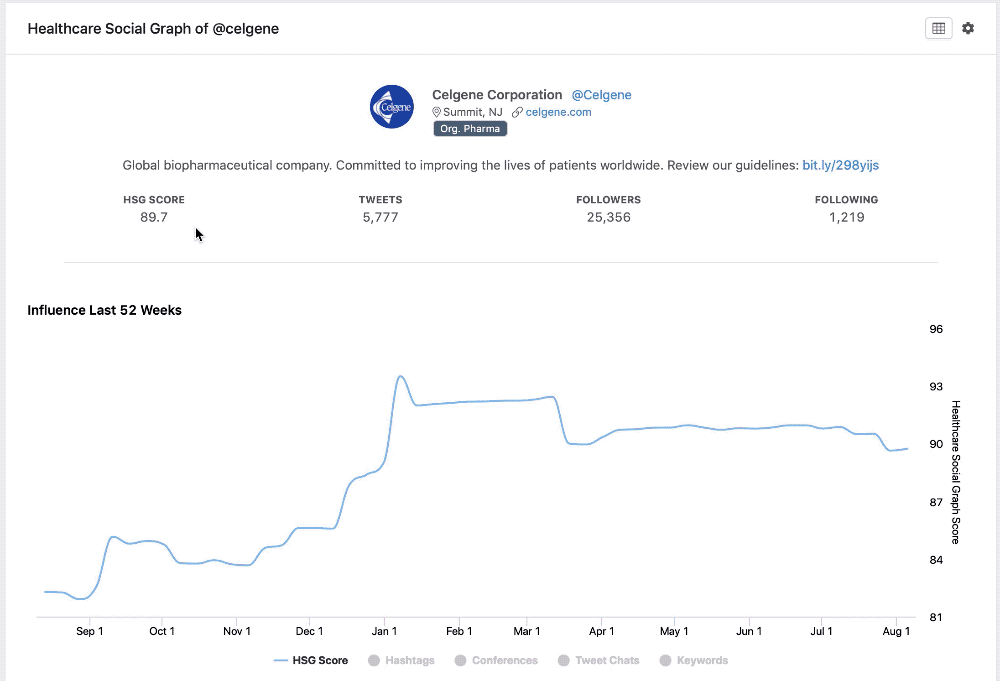Image resolution: width=1000 pixels, height=681 pixels.
Task: Open the bit.ly/298yijs guidelines link
Action: (x=841, y=165)
